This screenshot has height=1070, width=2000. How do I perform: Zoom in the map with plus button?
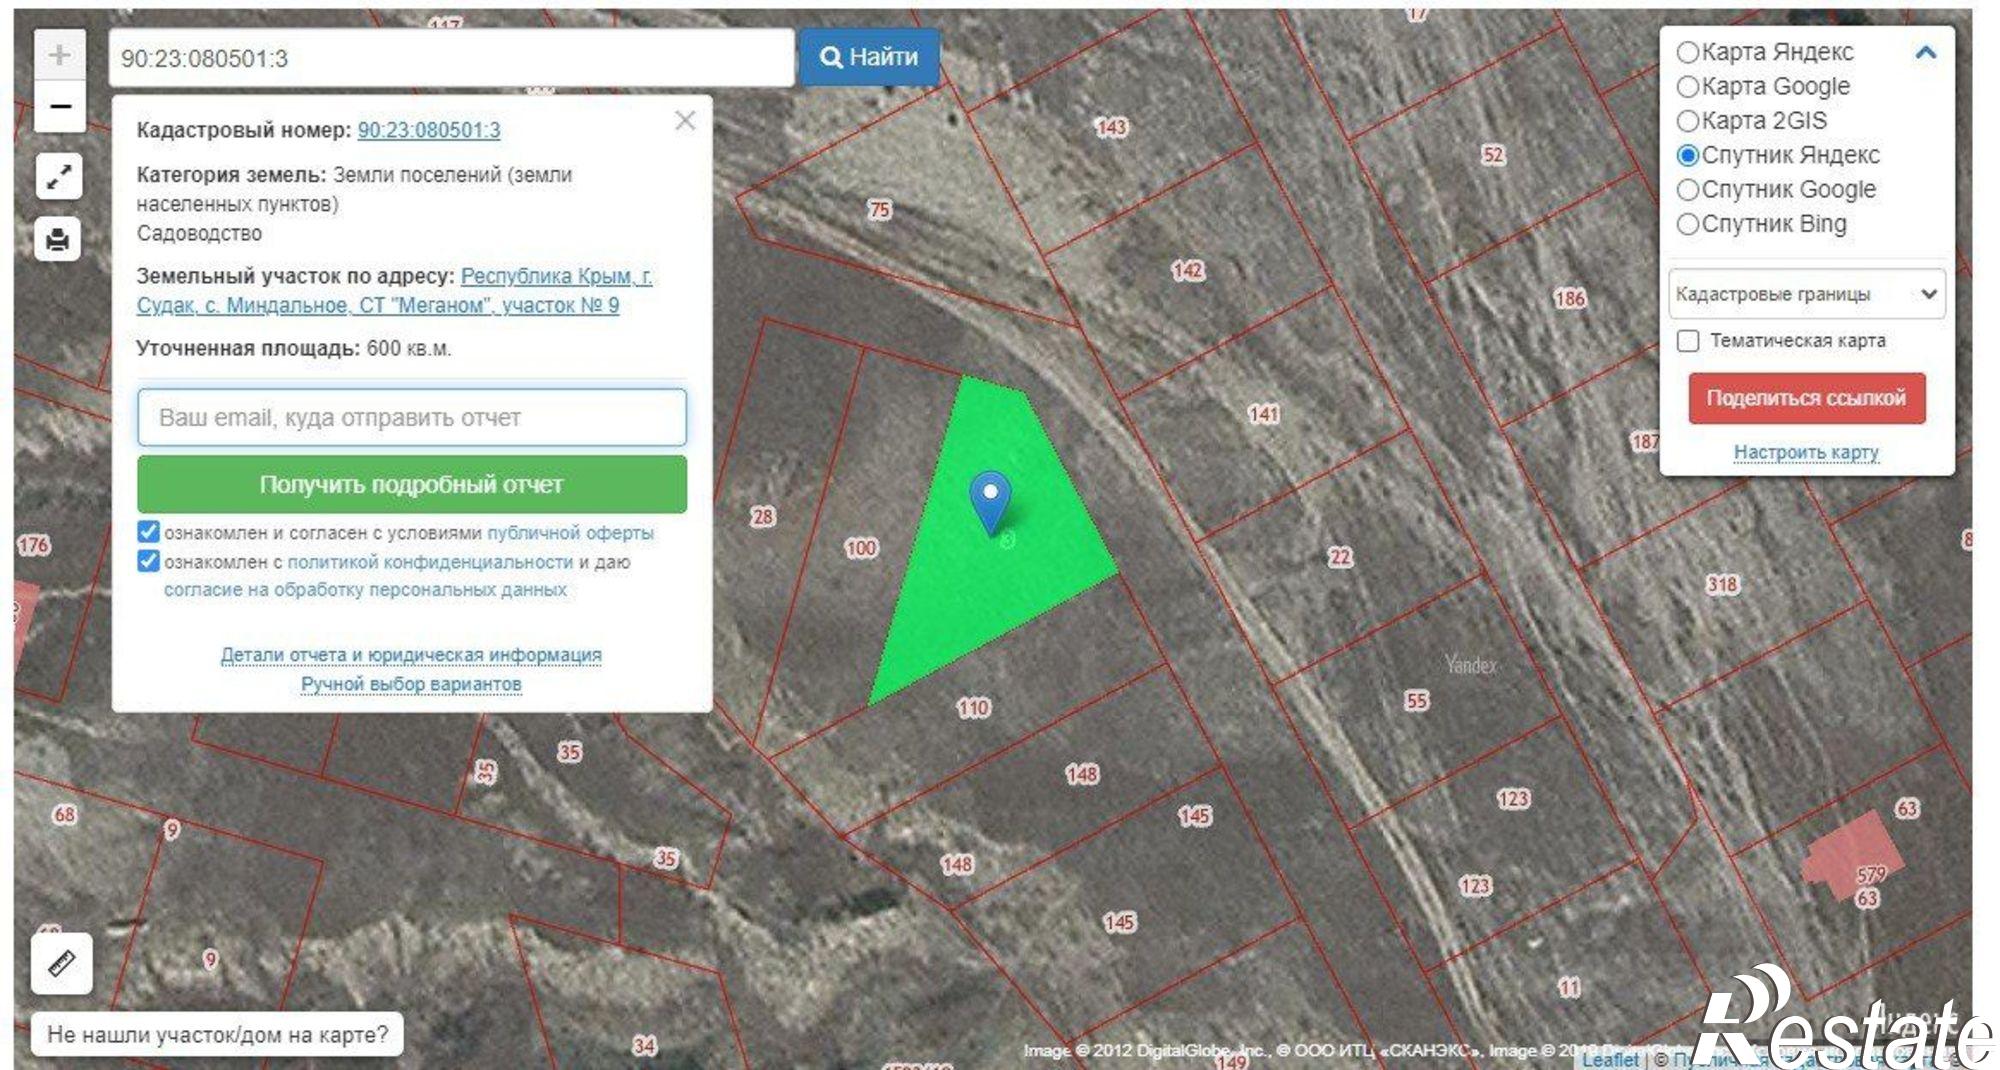point(60,55)
